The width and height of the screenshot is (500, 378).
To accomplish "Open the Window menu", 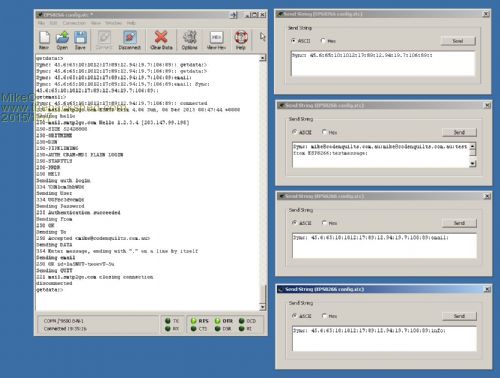I will [x=113, y=23].
